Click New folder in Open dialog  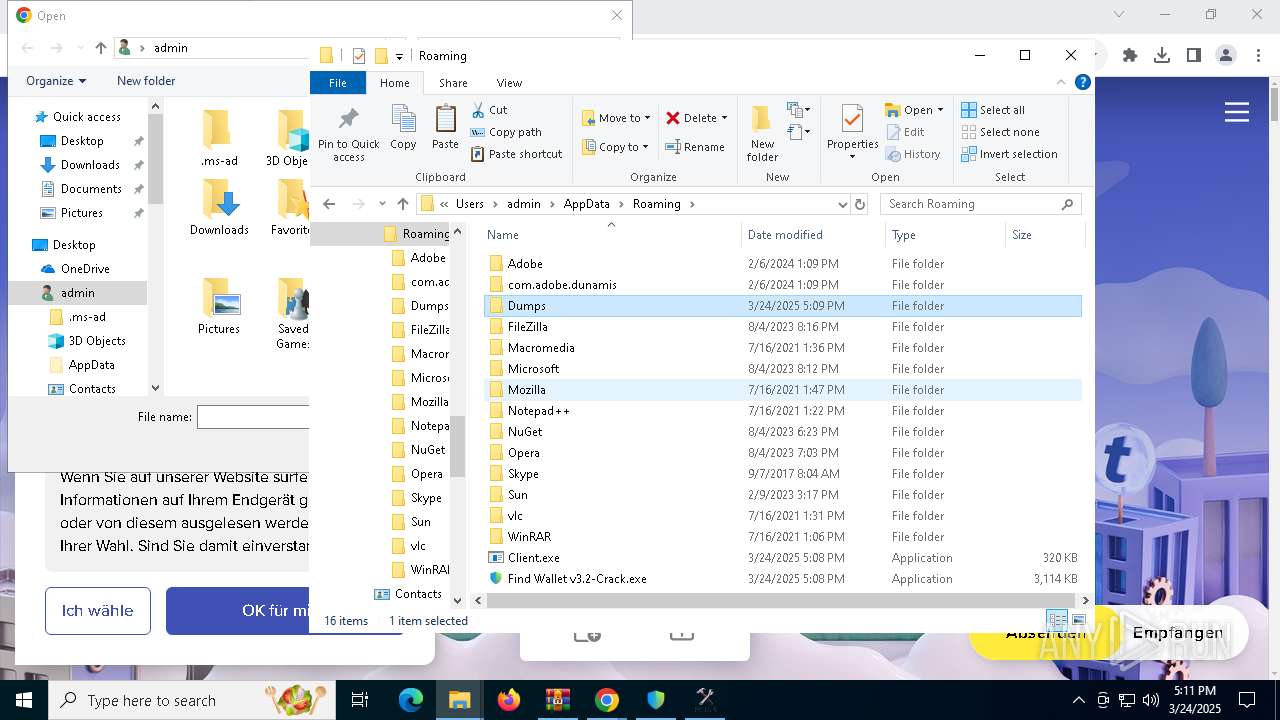click(146, 81)
